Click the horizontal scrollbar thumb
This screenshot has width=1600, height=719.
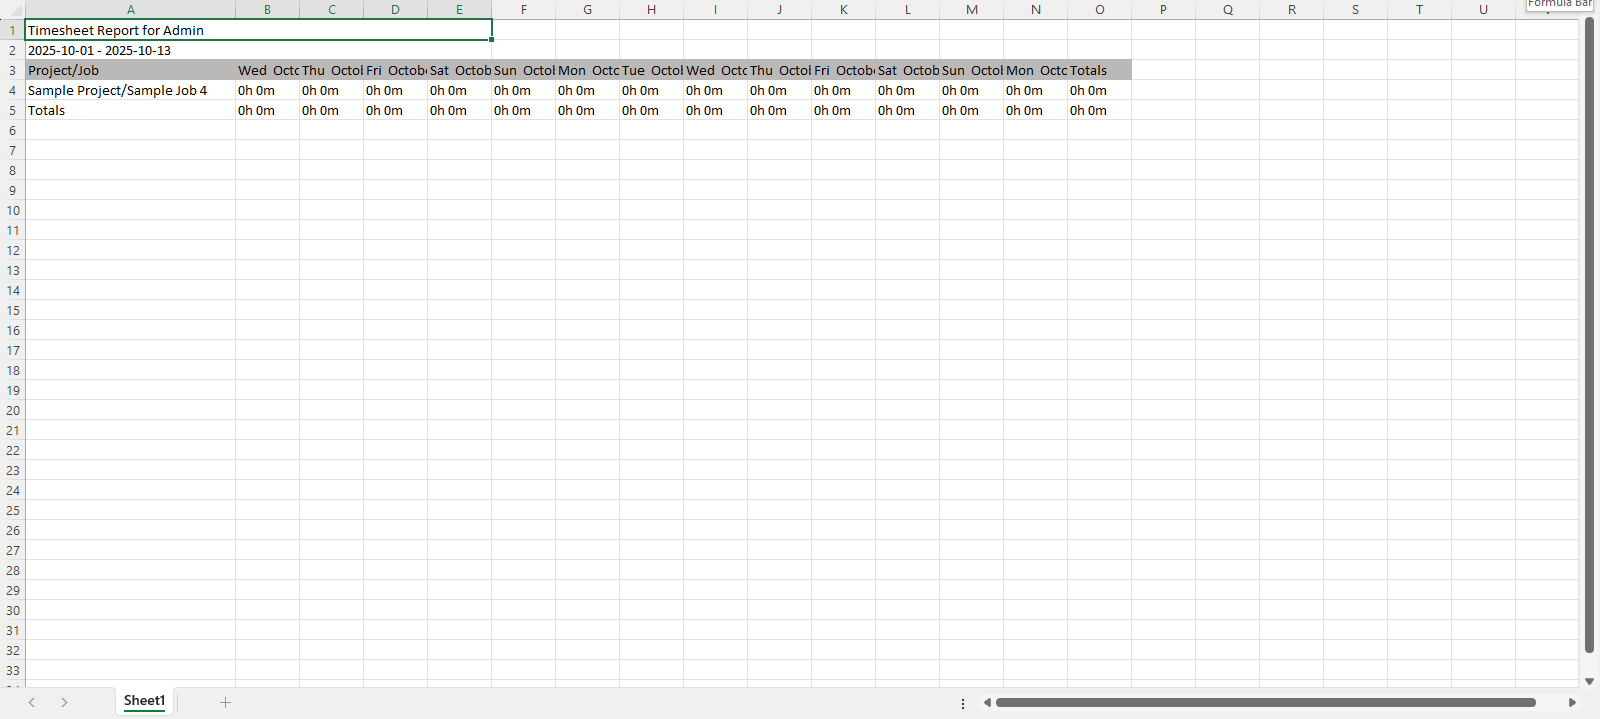point(1265,702)
